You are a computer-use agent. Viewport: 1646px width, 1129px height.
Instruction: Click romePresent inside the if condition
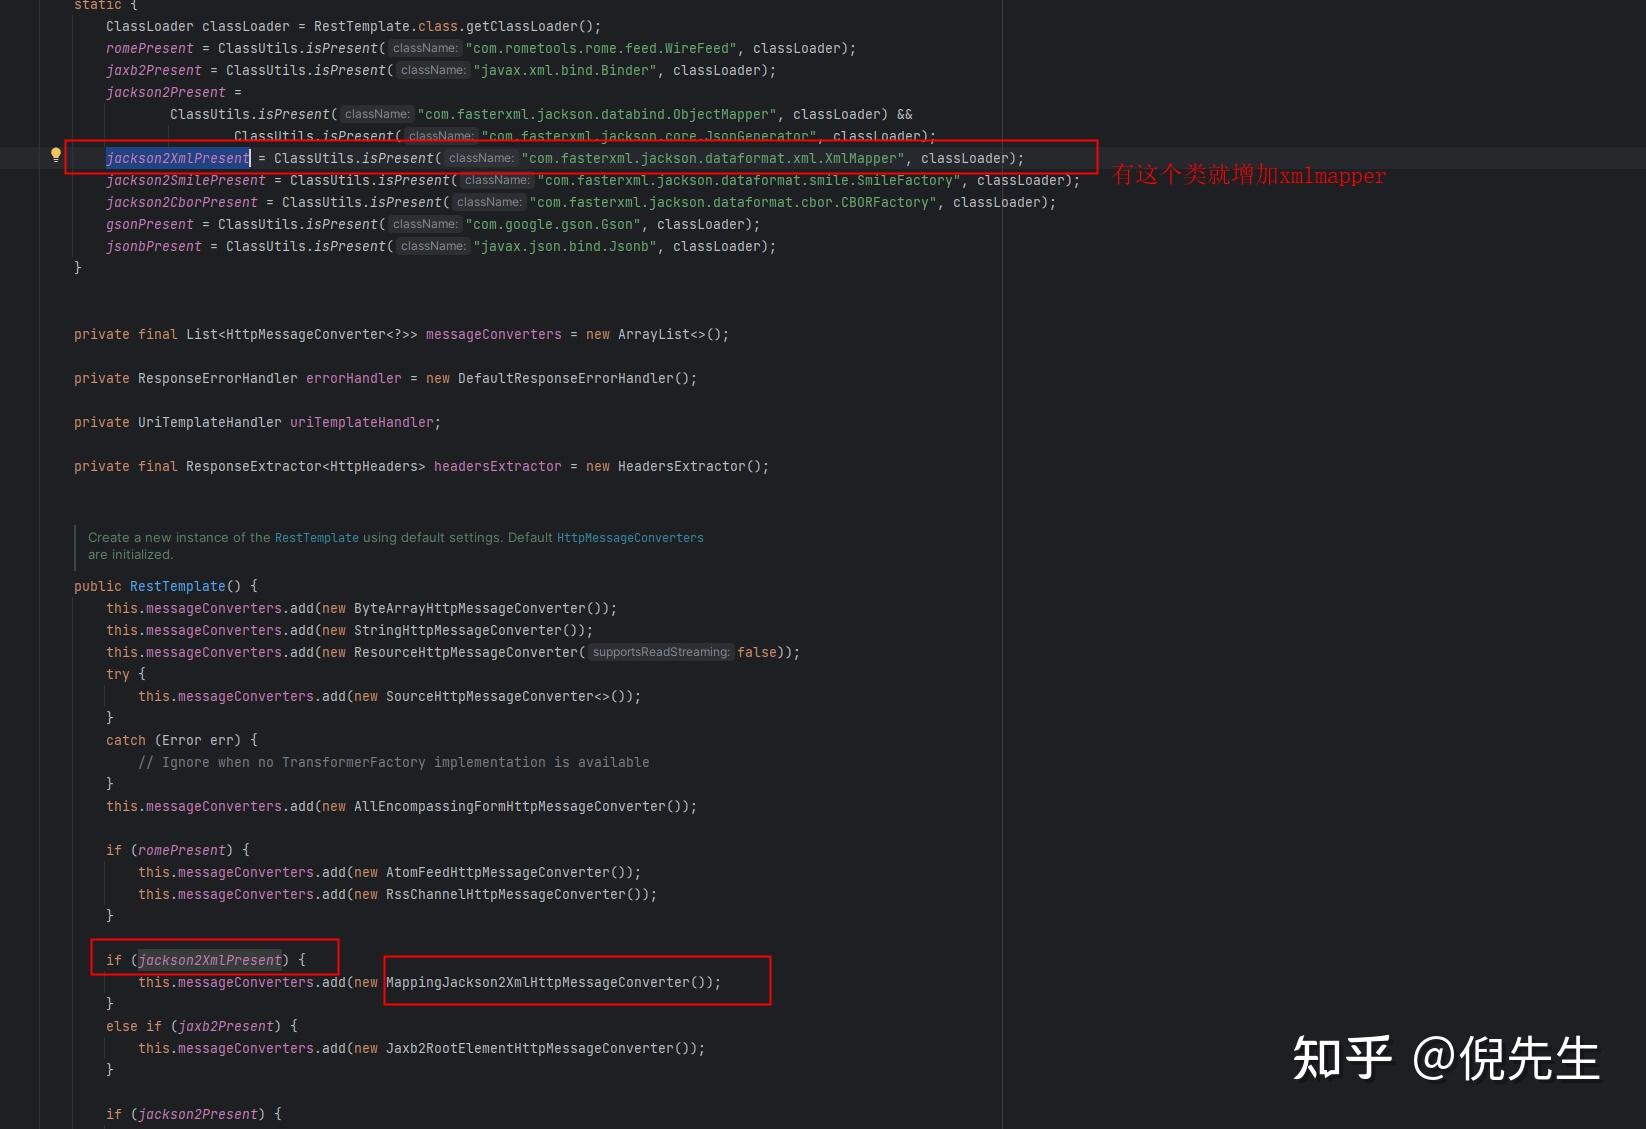coord(182,850)
